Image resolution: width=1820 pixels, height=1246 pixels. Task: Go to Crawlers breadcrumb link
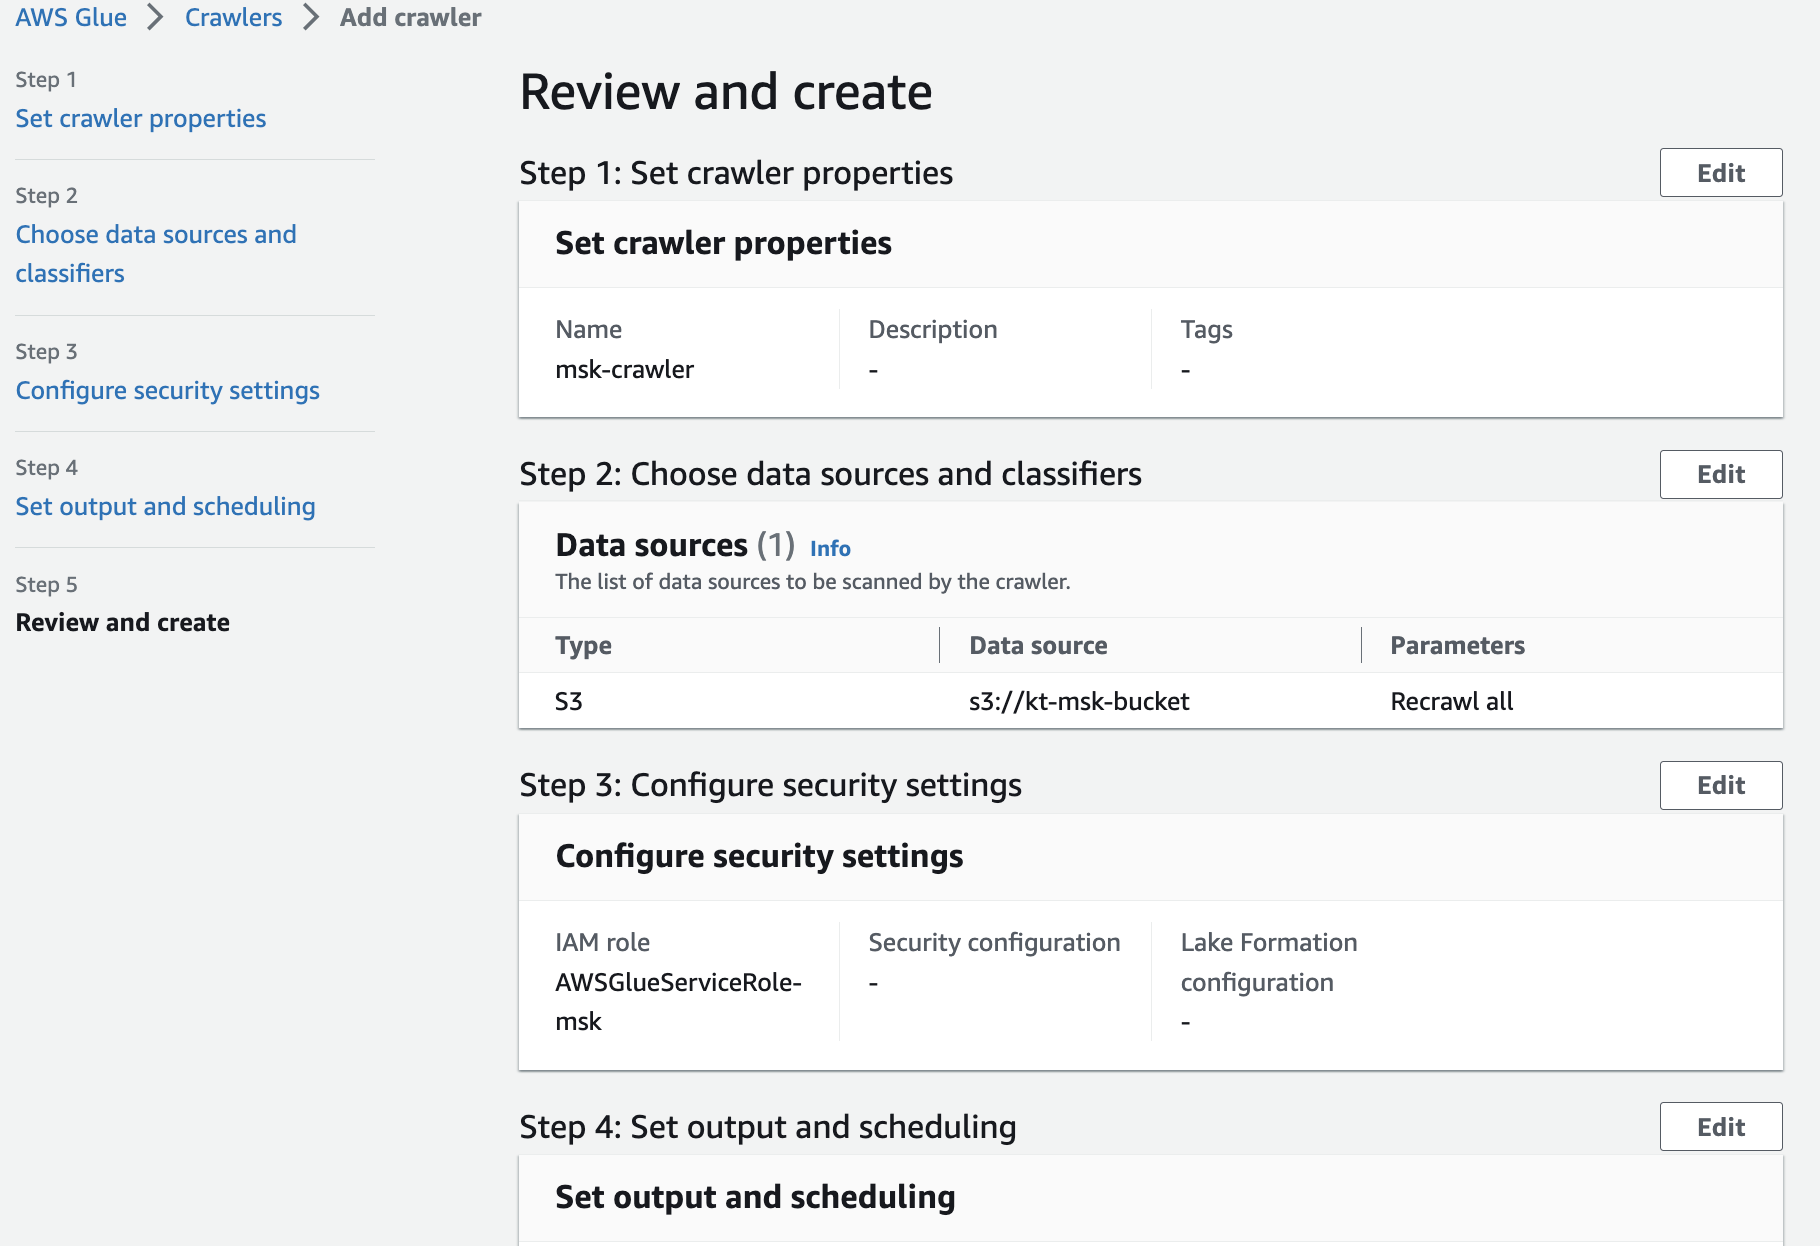coord(233,17)
